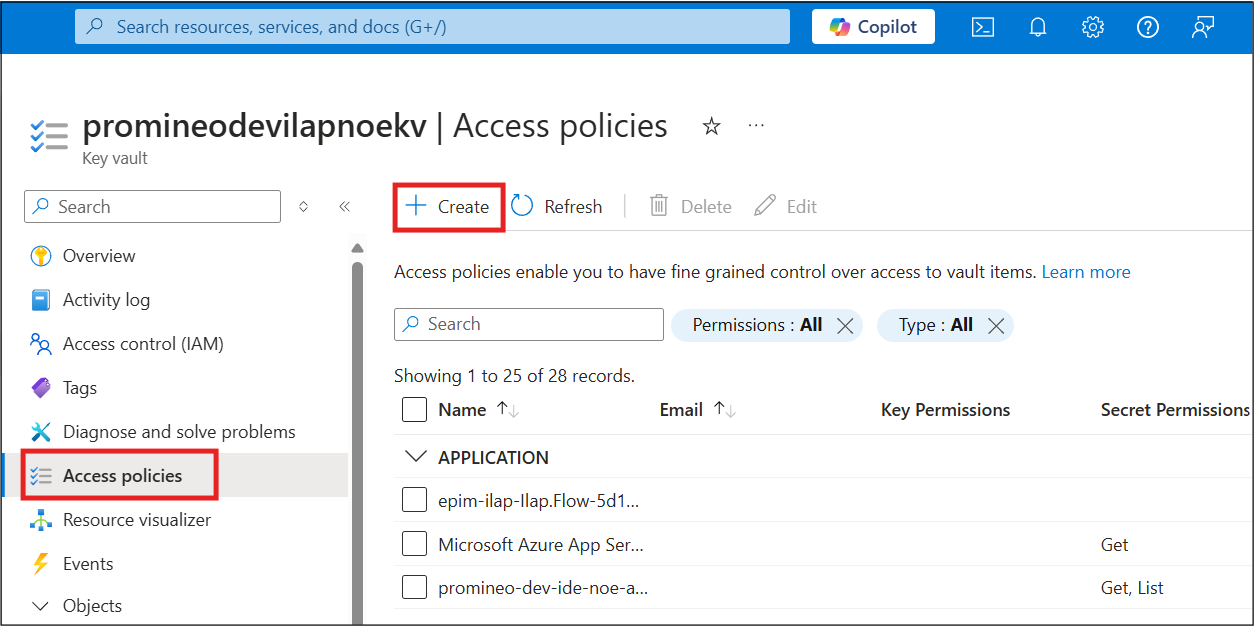
Task: Collapse the APPLICATION group
Action: pos(414,457)
